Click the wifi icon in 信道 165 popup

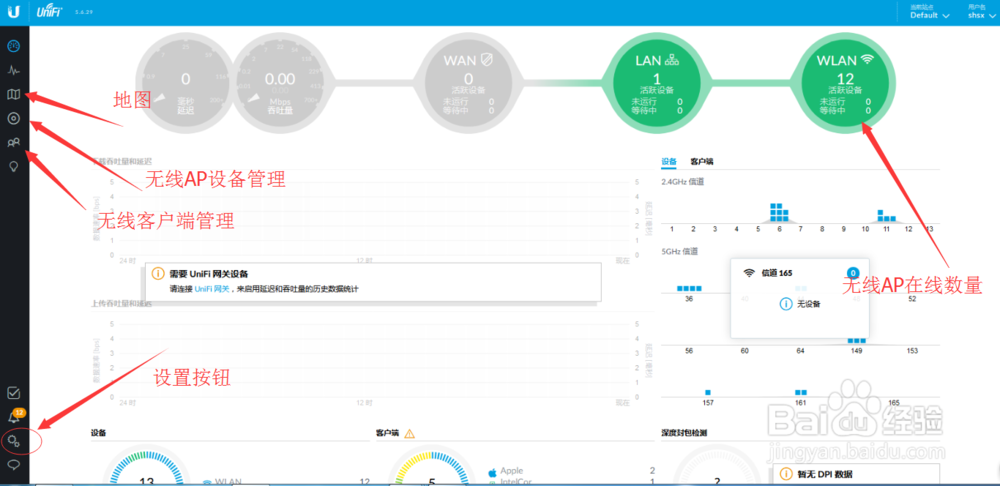click(749, 273)
